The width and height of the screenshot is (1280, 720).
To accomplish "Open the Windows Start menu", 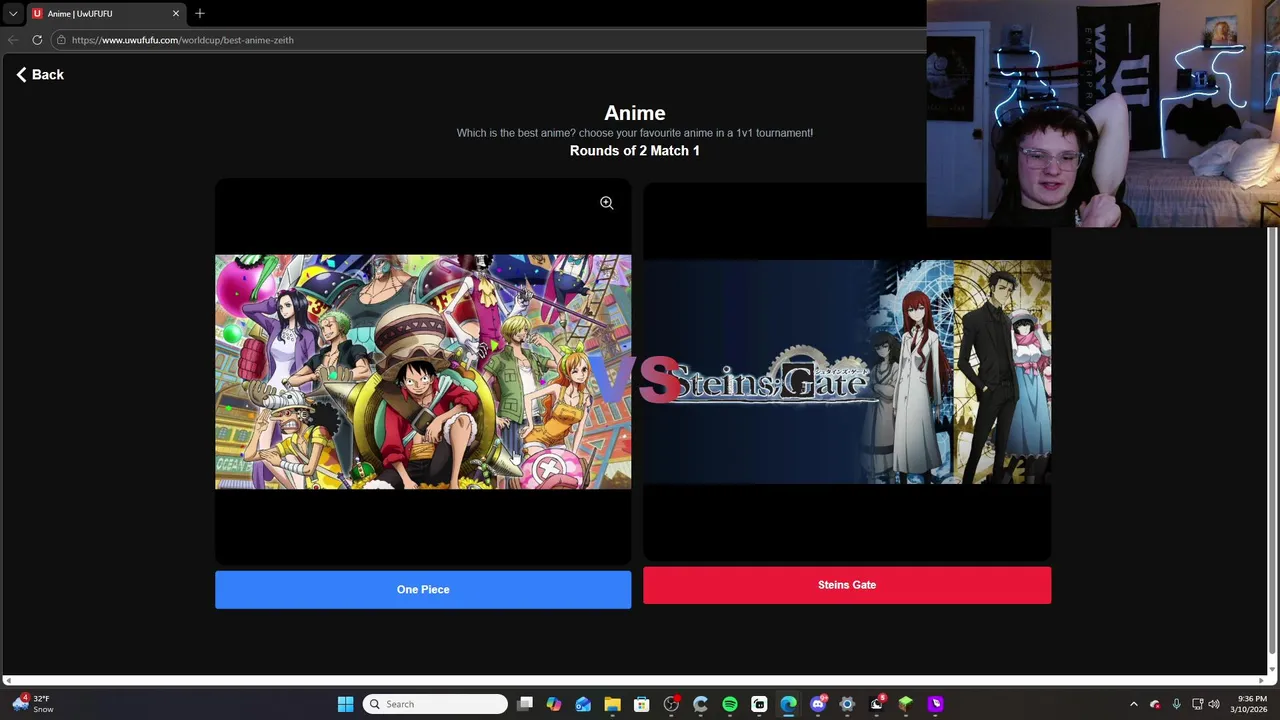I will (x=345, y=704).
